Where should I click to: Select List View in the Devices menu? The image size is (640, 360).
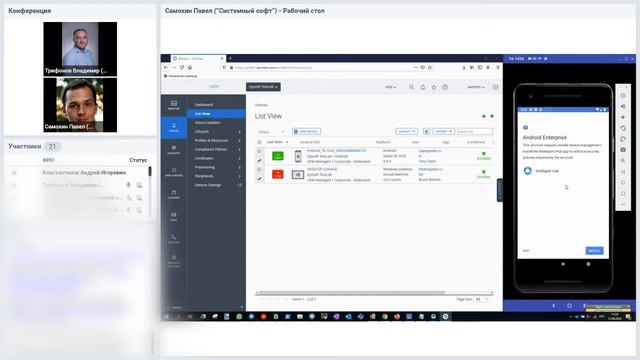pyautogui.click(x=216, y=113)
